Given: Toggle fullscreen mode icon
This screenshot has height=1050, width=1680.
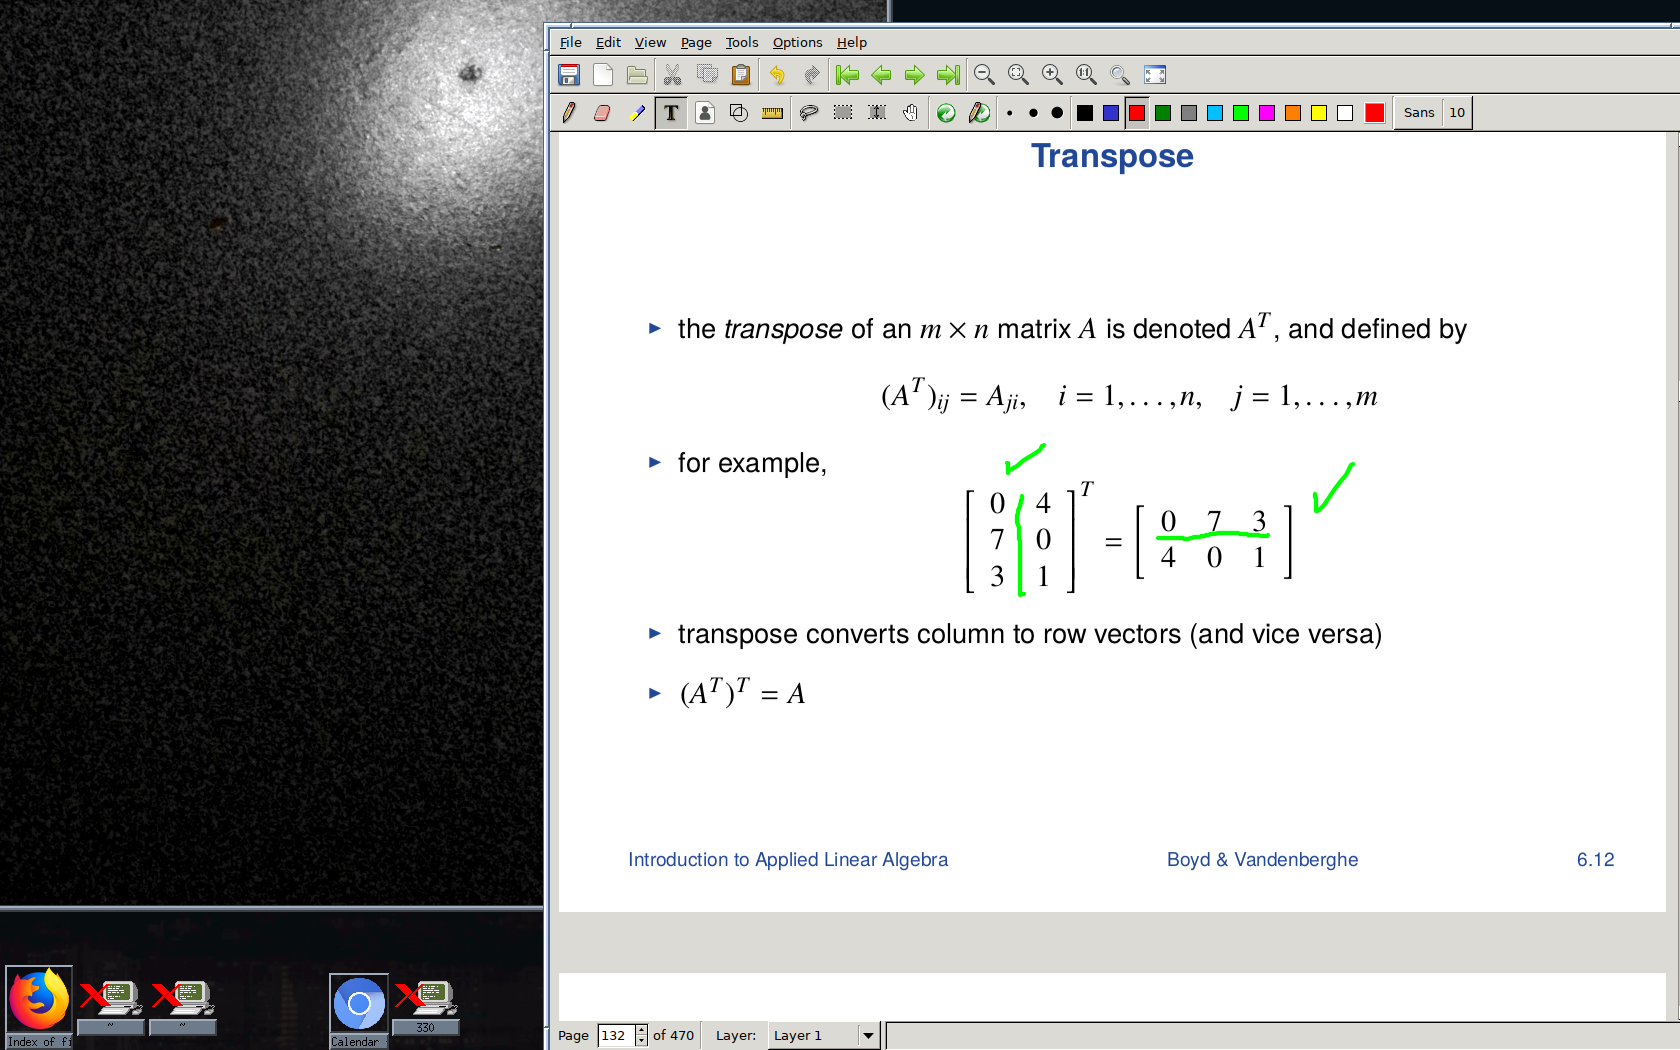Looking at the screenshot, I should 1155,75.
